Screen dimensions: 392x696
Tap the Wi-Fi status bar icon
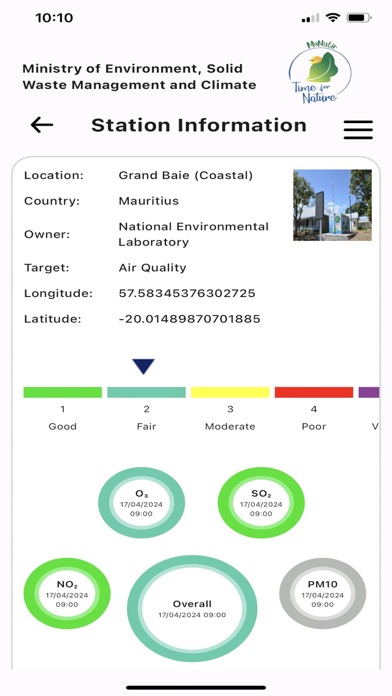pos(332,18)
